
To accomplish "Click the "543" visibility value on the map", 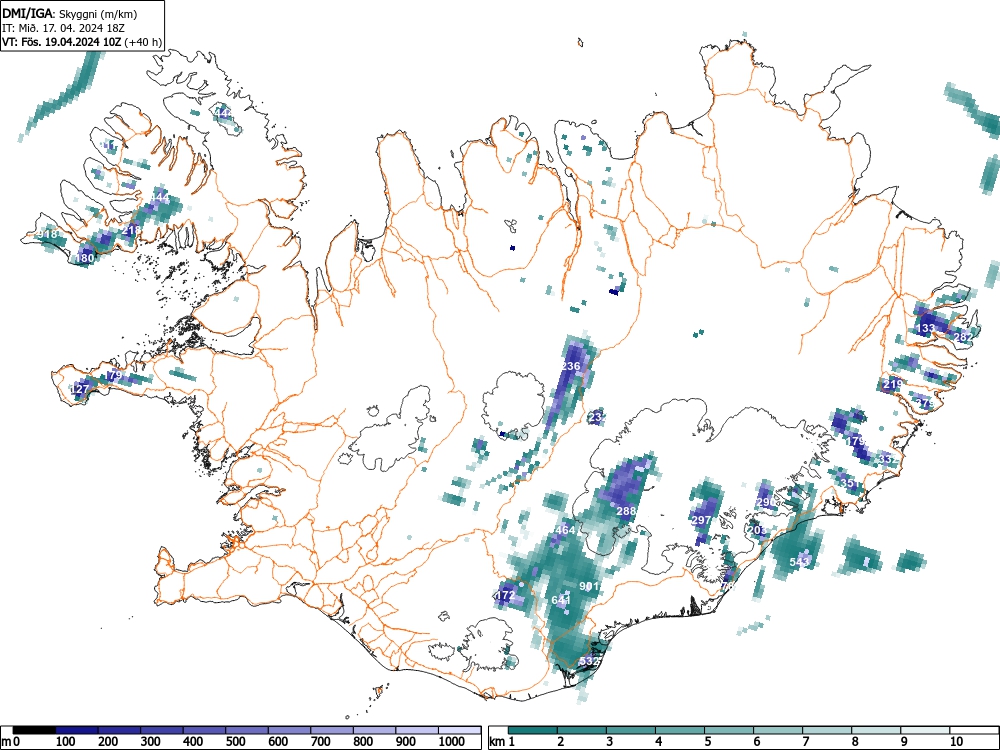I will click(799, 562).
